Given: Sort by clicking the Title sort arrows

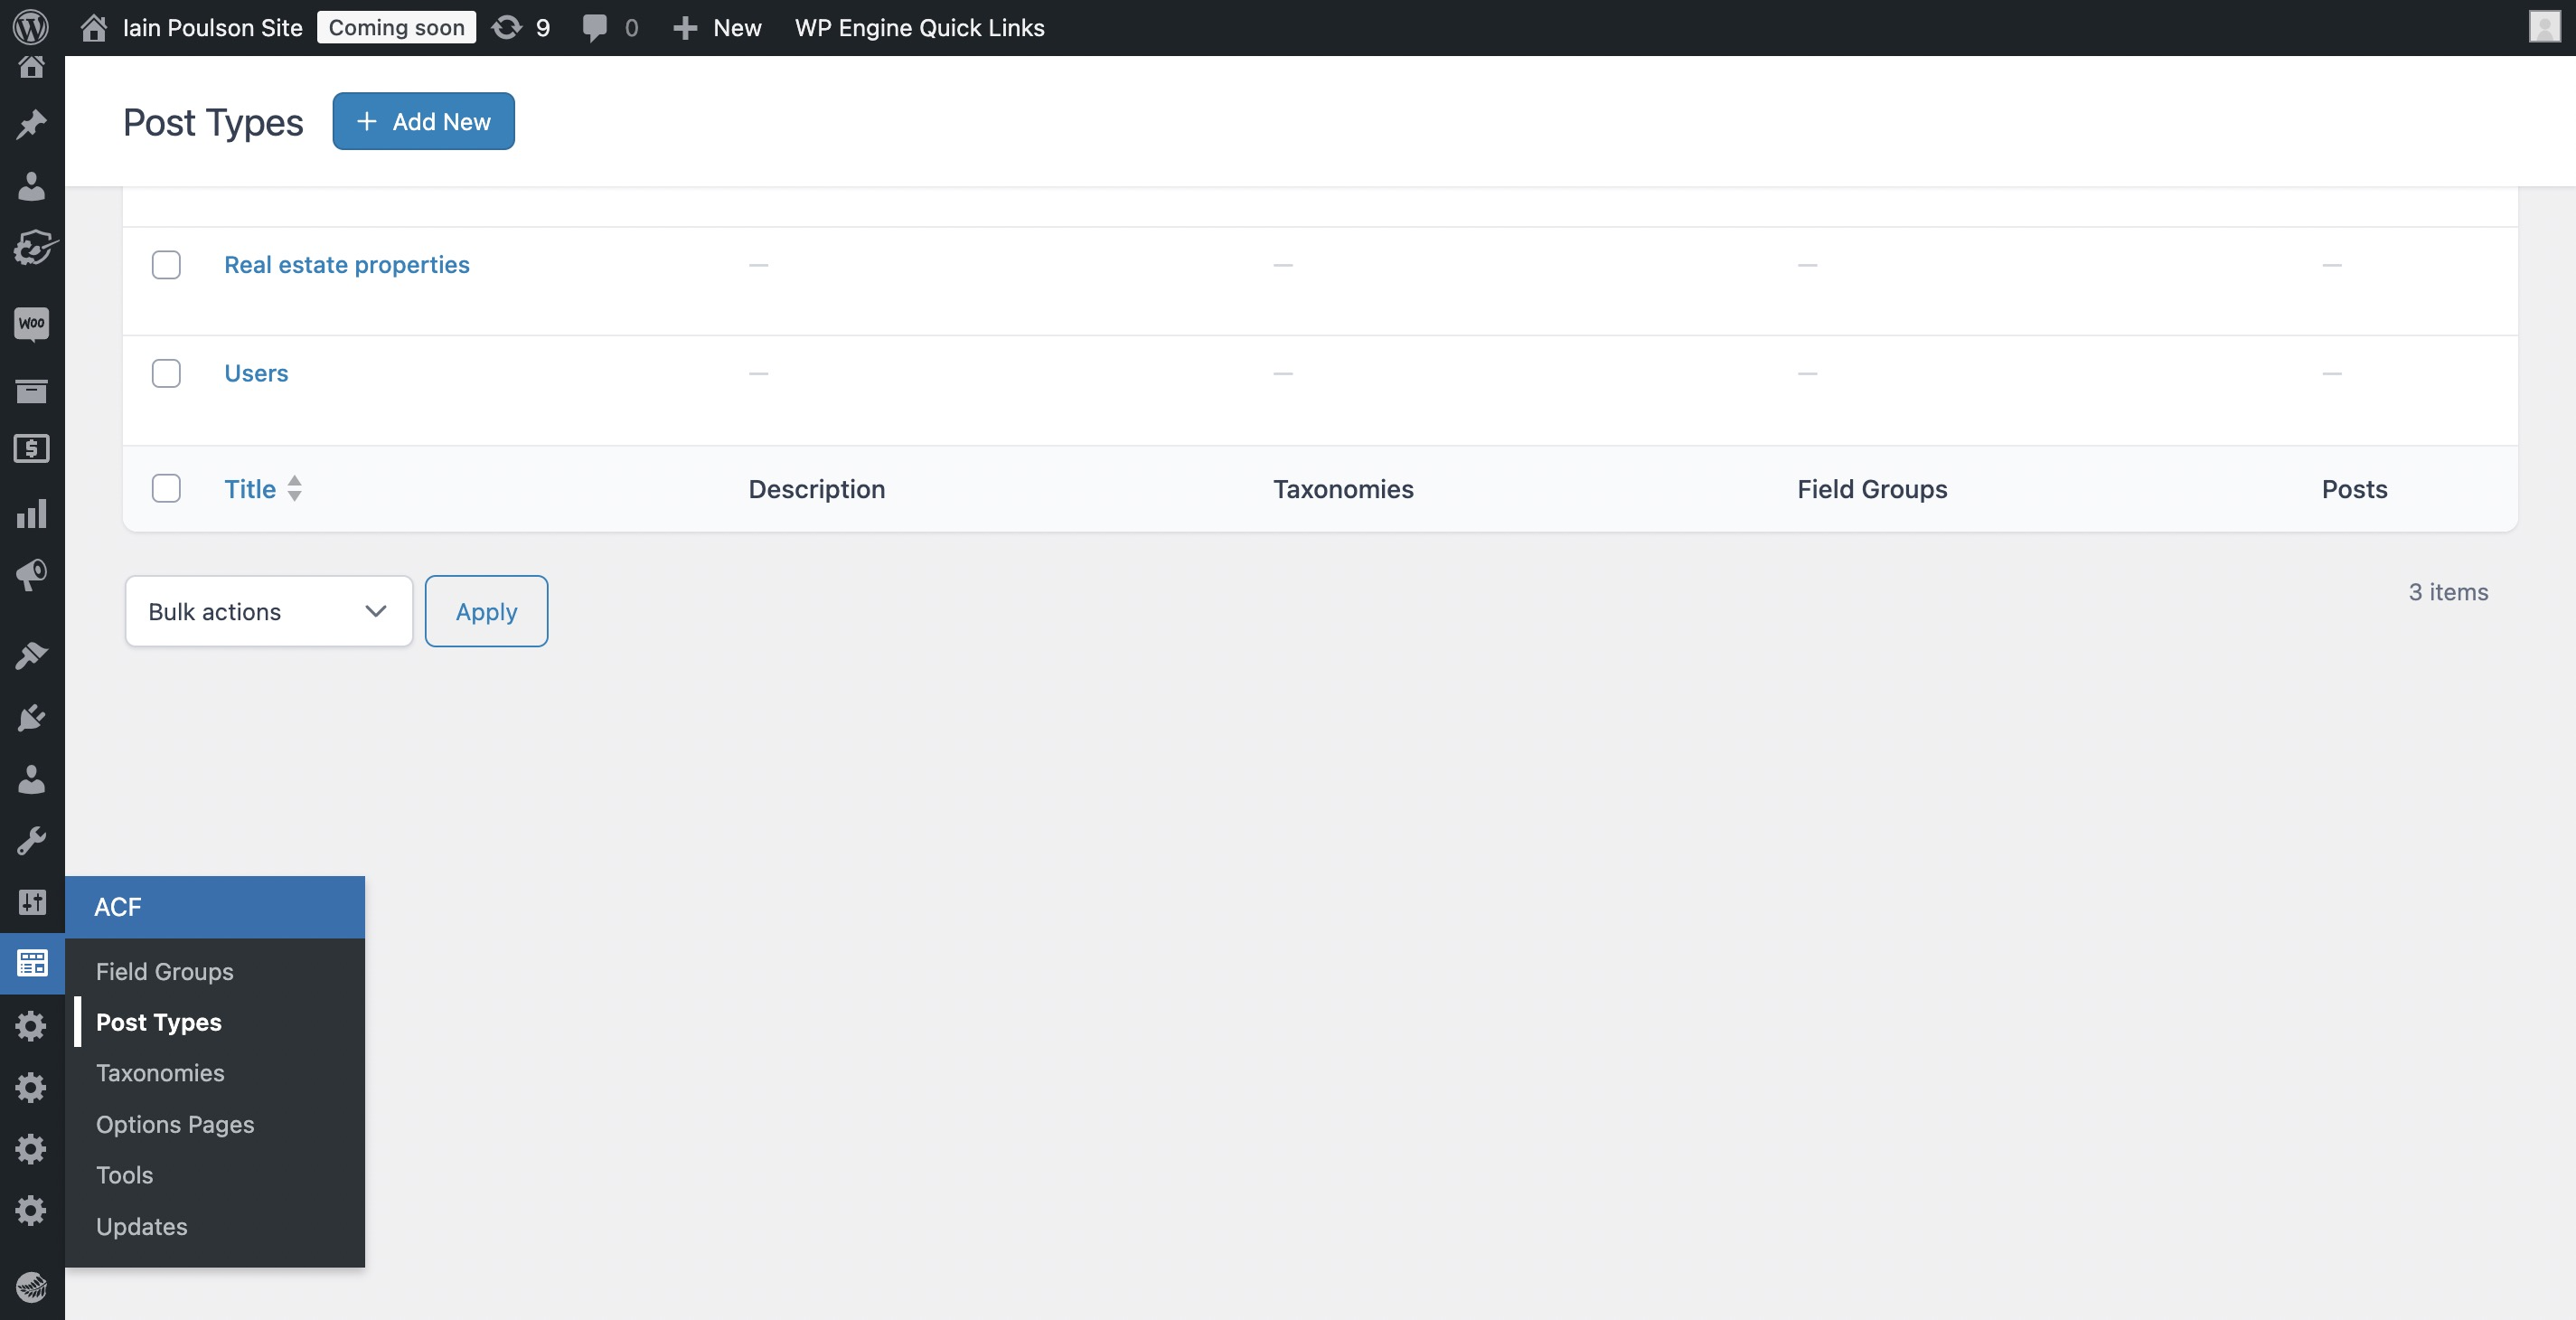Looking at the screenshot, I should [x=295, y=489].
